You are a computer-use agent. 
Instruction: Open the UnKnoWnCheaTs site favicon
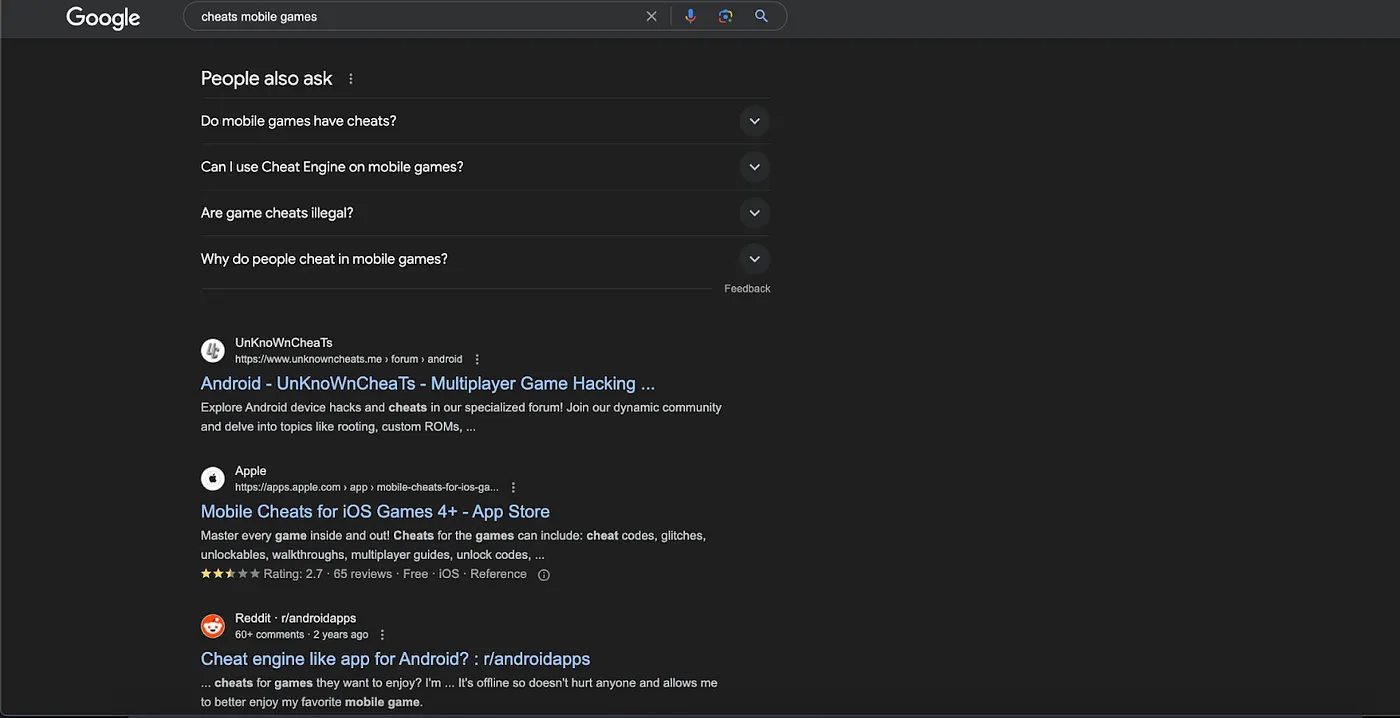[x=213, y=351]
